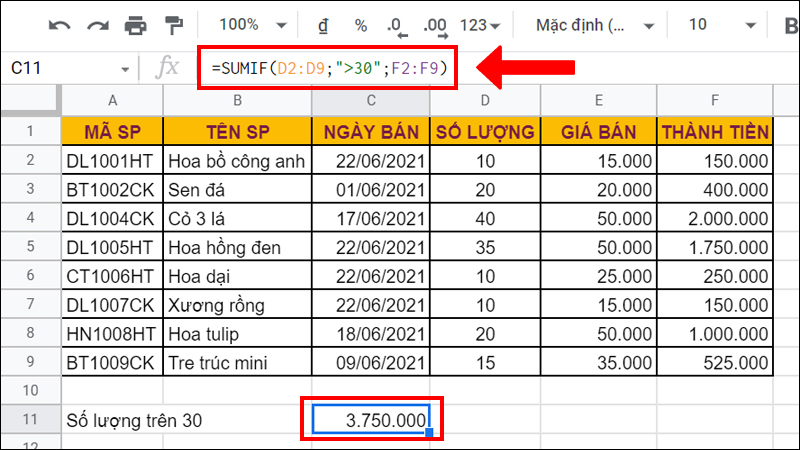Open the Mặc định font dropdown
Viewport: 800px width, 450px height.
(x=595, y=25)
